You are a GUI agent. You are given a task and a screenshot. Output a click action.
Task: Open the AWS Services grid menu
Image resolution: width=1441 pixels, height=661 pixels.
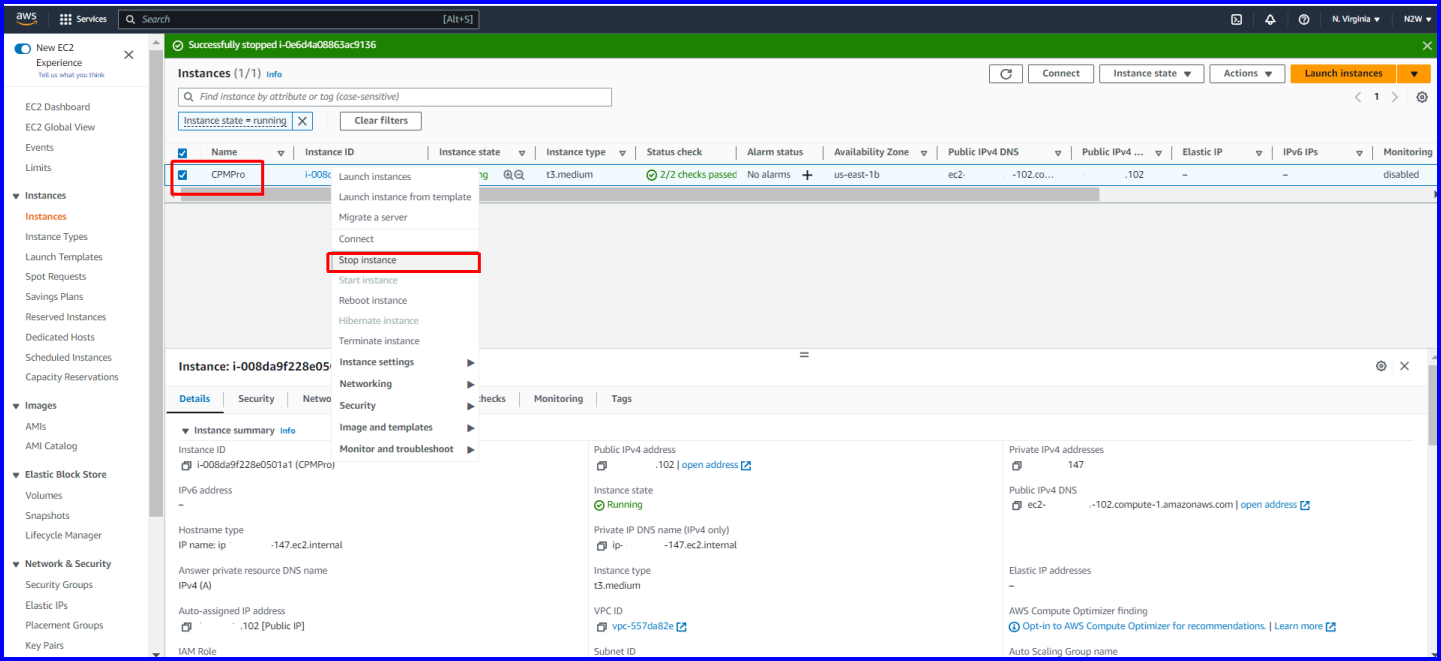[x=66, y=19]
